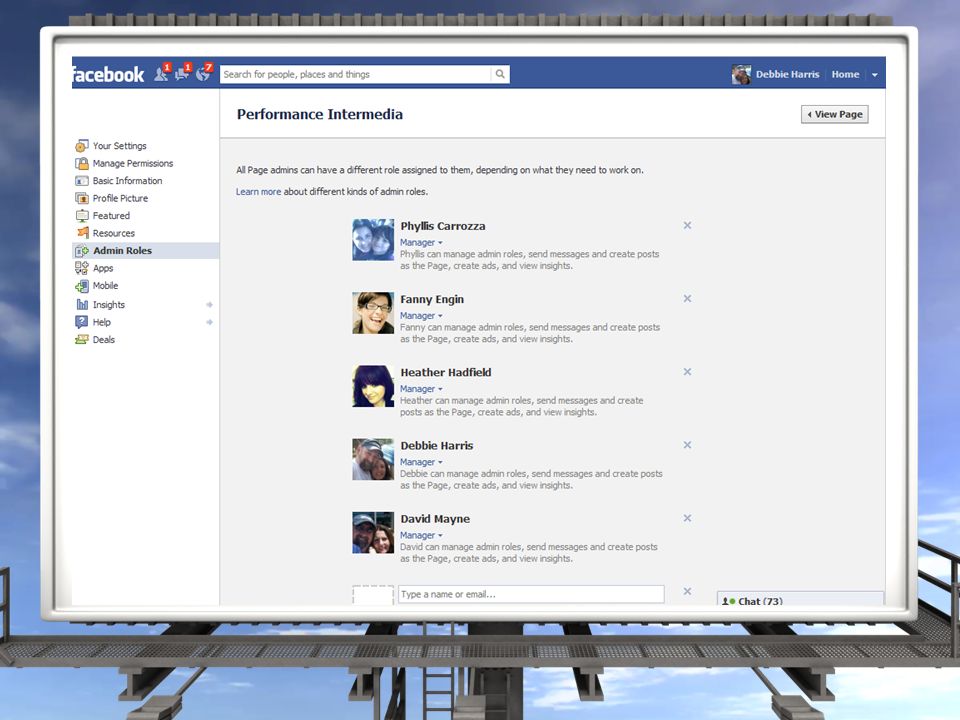Remove the empty new admin row

(688, 591)
